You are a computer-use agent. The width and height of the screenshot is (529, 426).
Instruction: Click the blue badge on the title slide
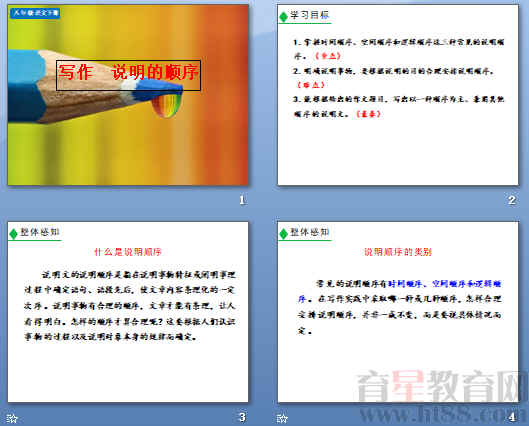35,13
